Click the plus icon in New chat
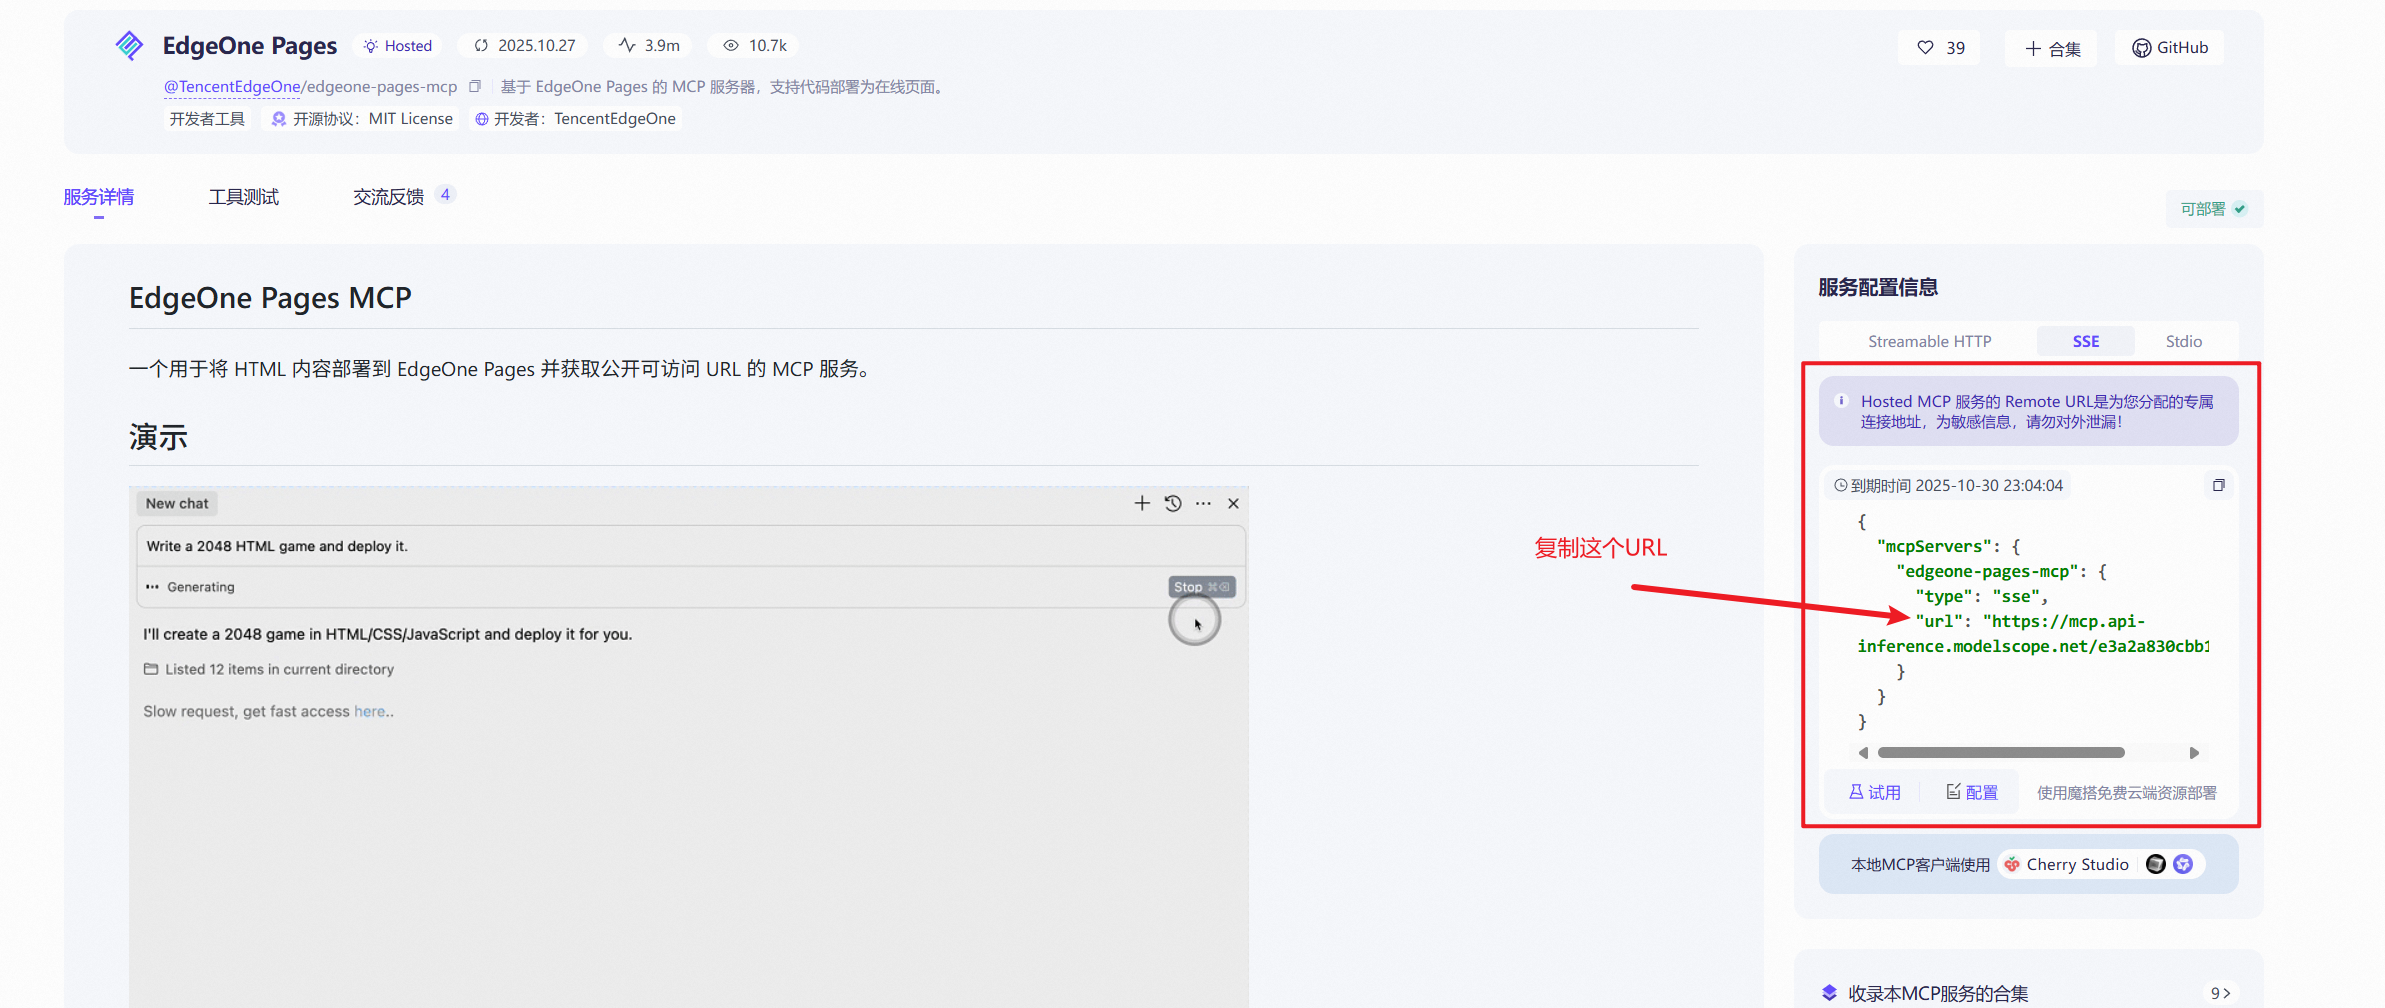This screenshot has width=2385, height=1008. (x=1142, y=504)
